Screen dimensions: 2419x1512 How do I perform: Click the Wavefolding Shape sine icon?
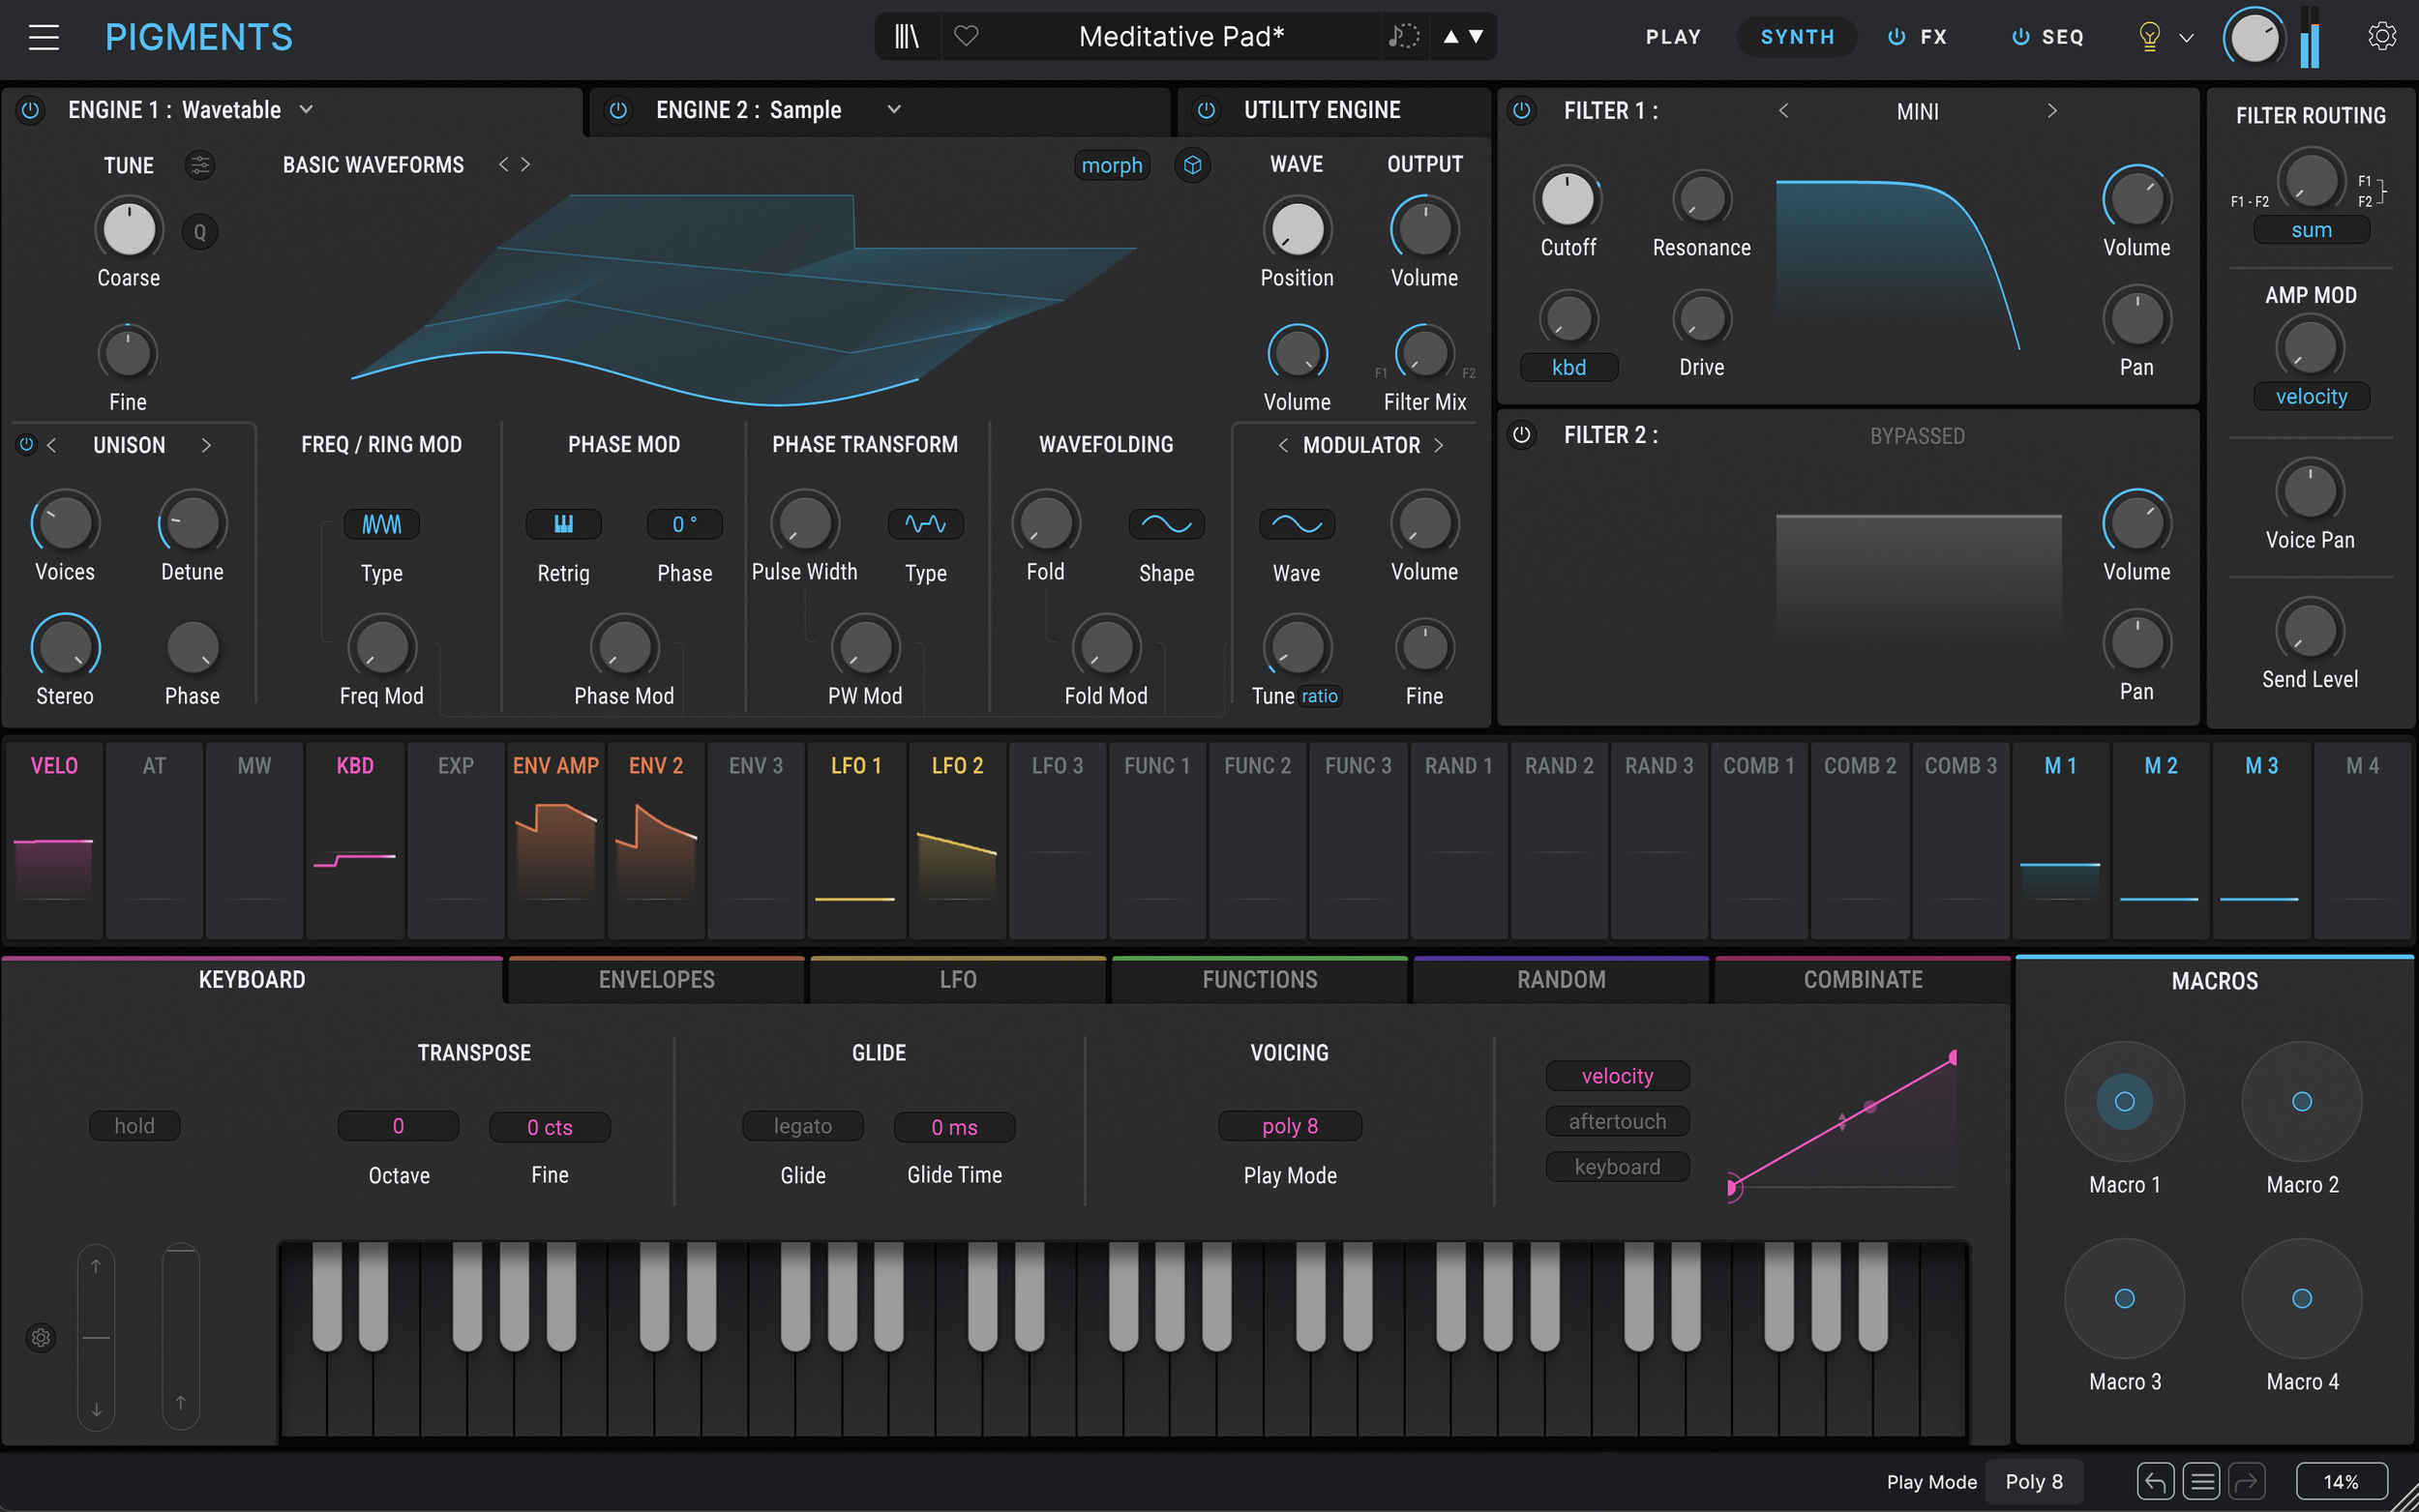tap(1167, 524)
